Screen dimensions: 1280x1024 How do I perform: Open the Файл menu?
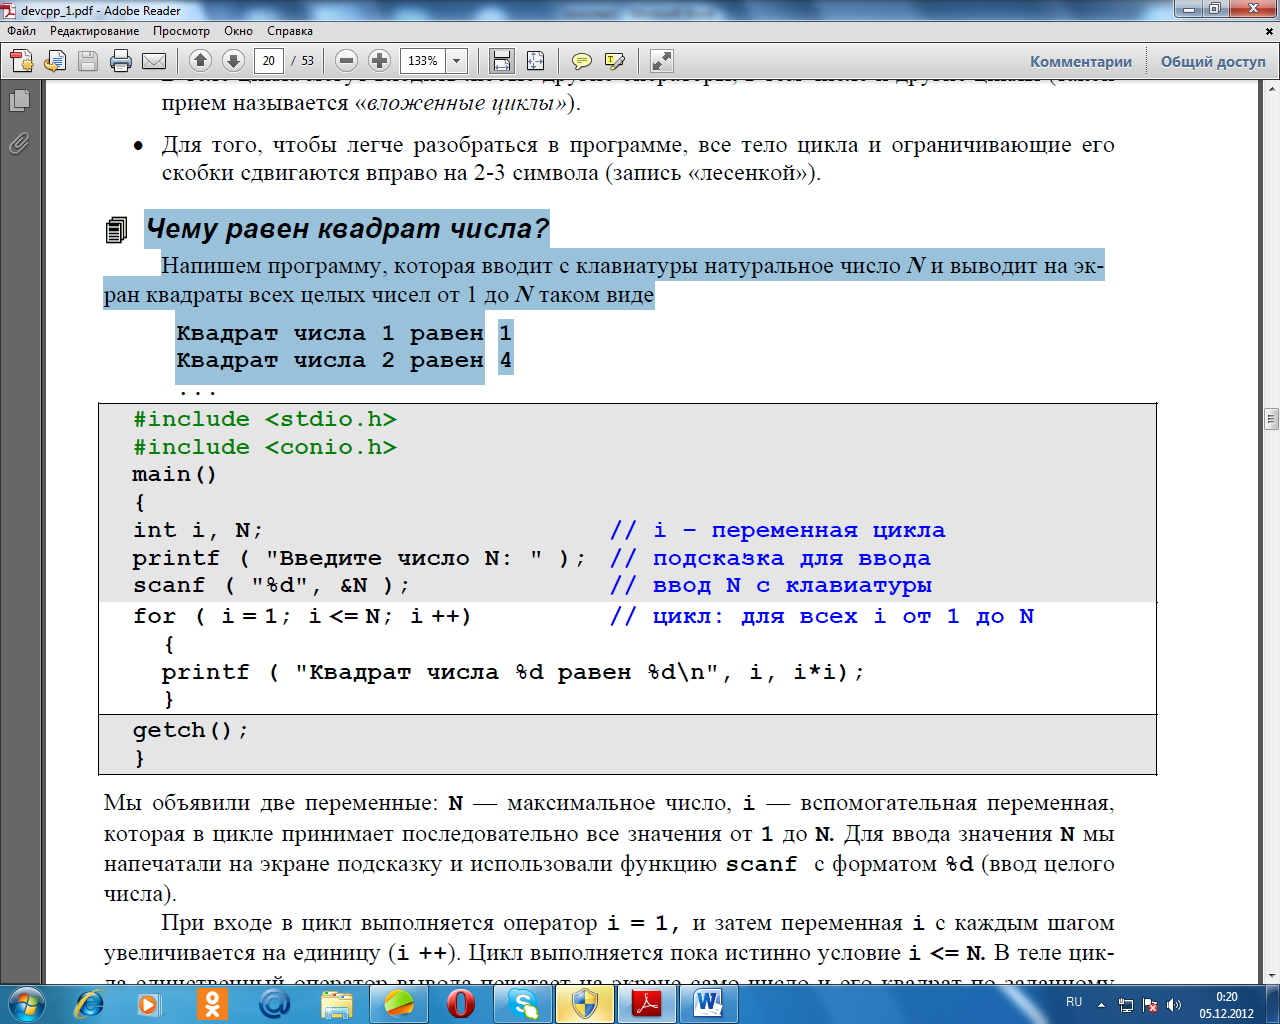[x=21, y=31]
